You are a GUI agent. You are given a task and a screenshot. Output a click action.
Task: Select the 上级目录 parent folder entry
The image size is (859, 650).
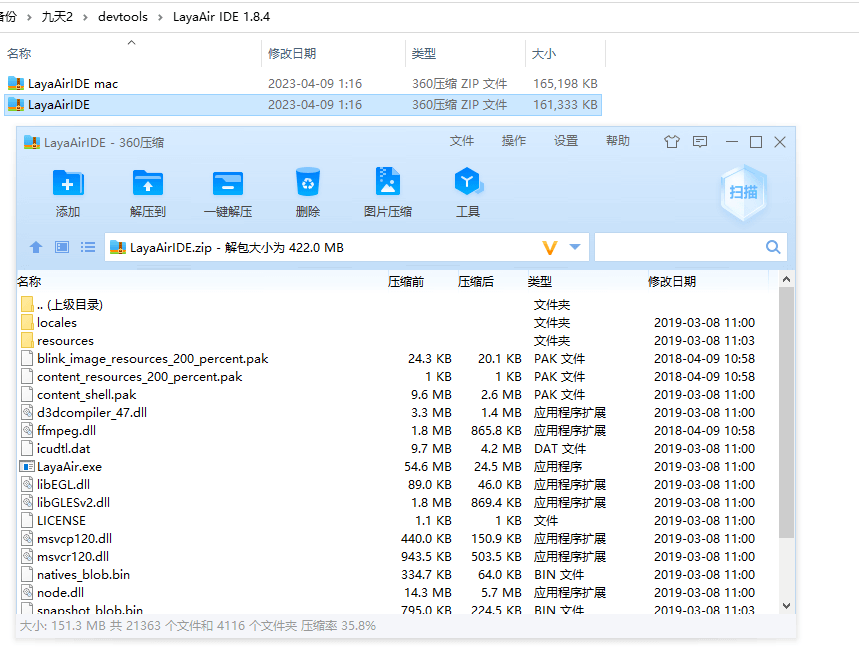click(x=397, y=304)
